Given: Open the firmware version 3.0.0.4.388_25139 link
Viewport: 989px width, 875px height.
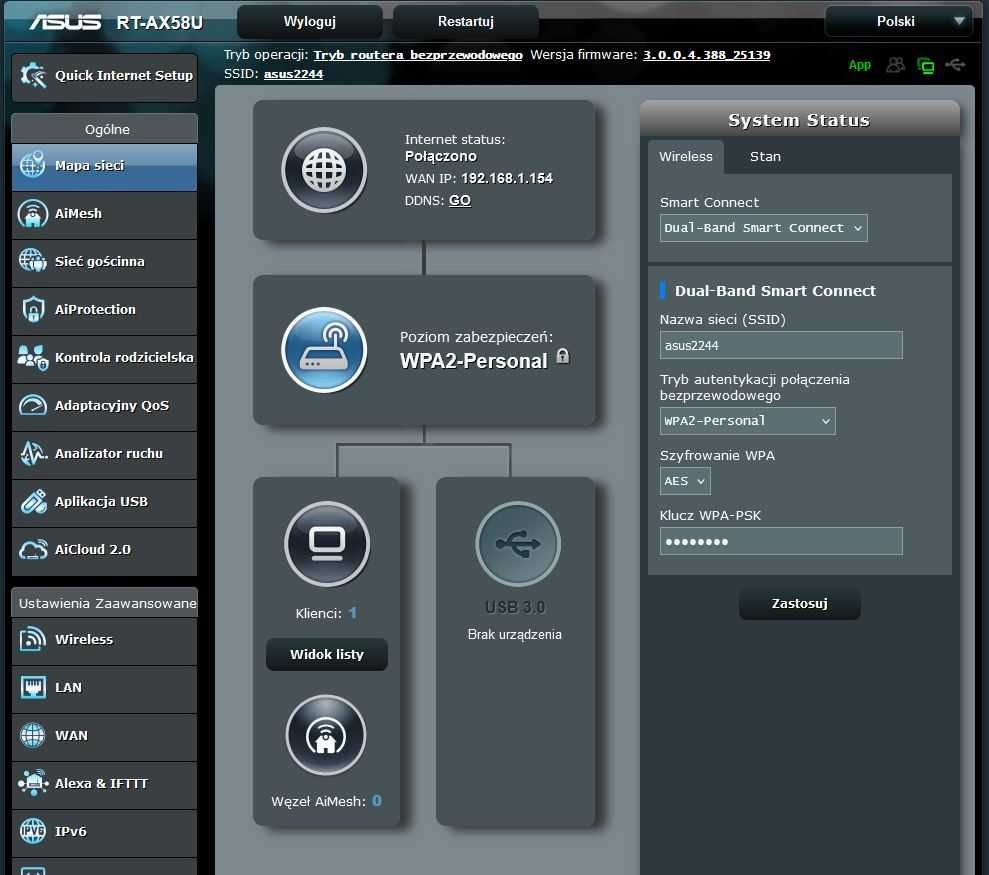Looking at the screenshot, I should coord(706,55).
